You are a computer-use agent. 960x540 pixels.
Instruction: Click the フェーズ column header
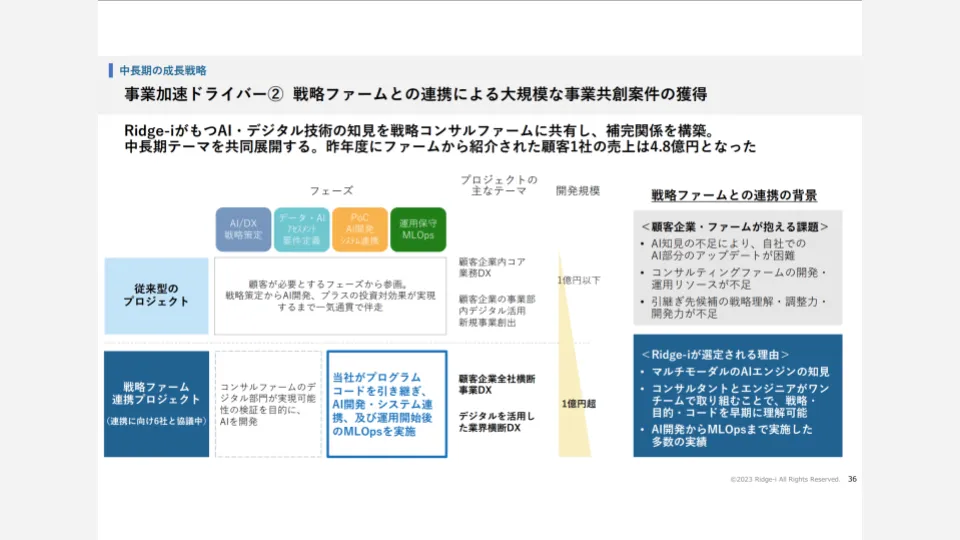pos(331,190)
